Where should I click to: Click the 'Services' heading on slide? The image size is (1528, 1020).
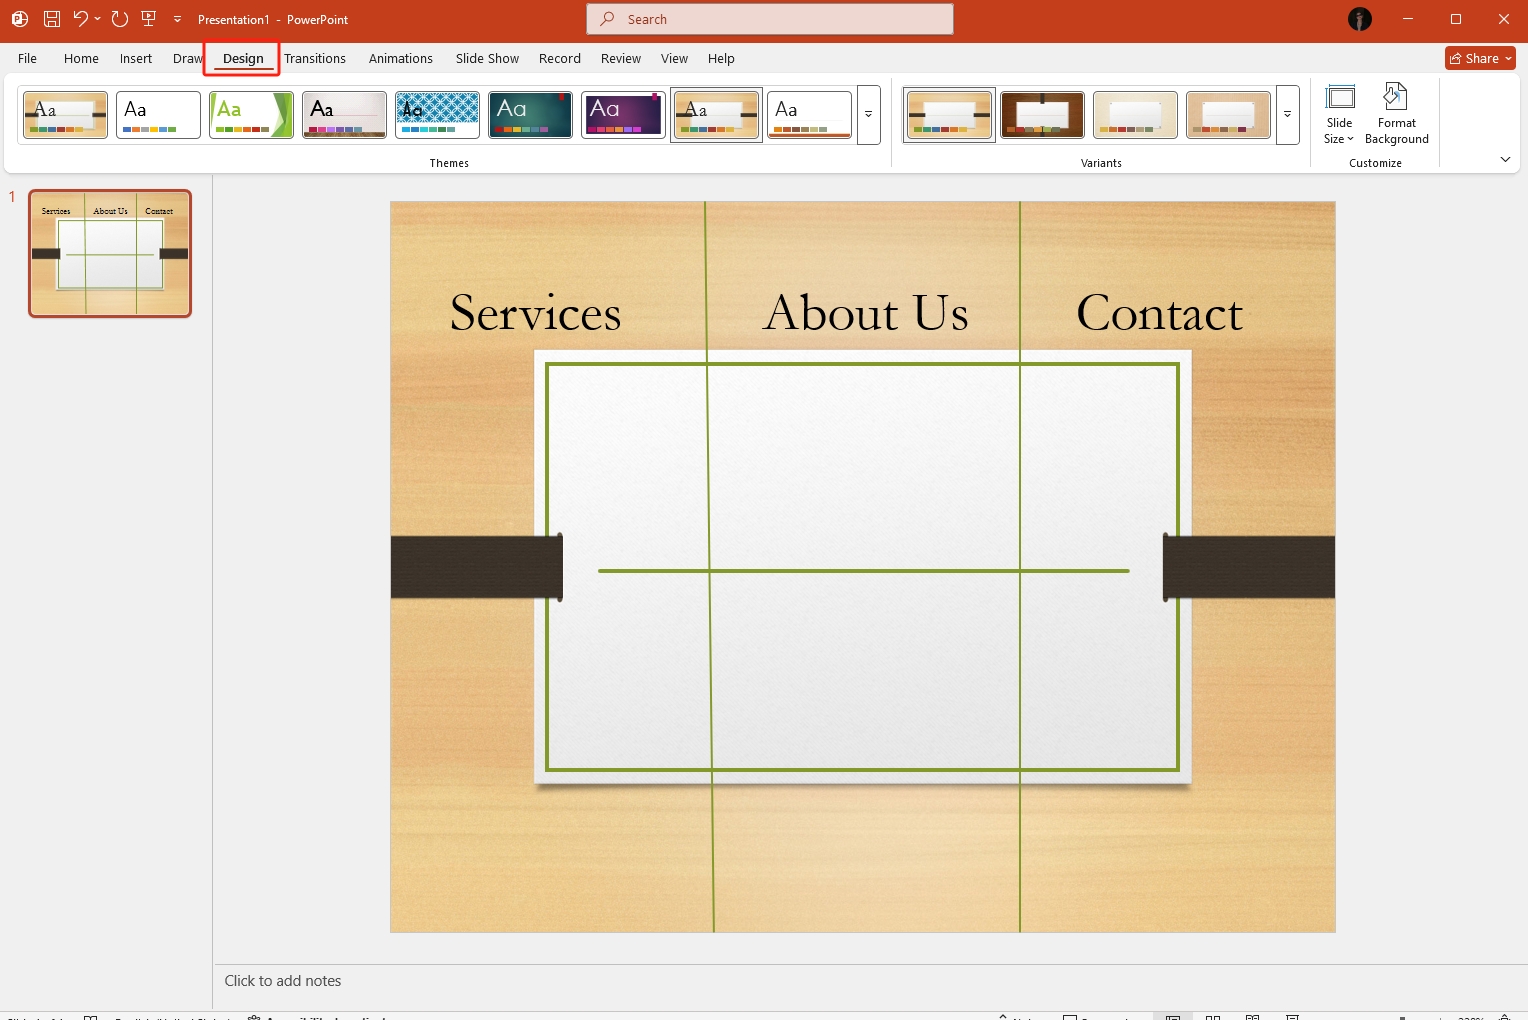tap(535, 313)
